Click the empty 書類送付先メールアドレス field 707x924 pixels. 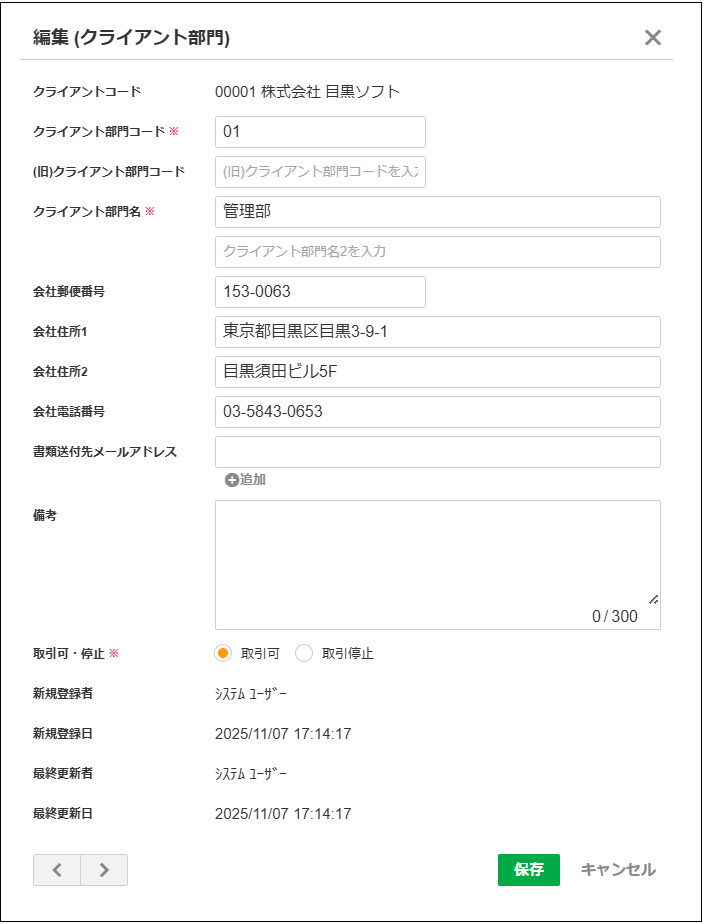point(435,451)
